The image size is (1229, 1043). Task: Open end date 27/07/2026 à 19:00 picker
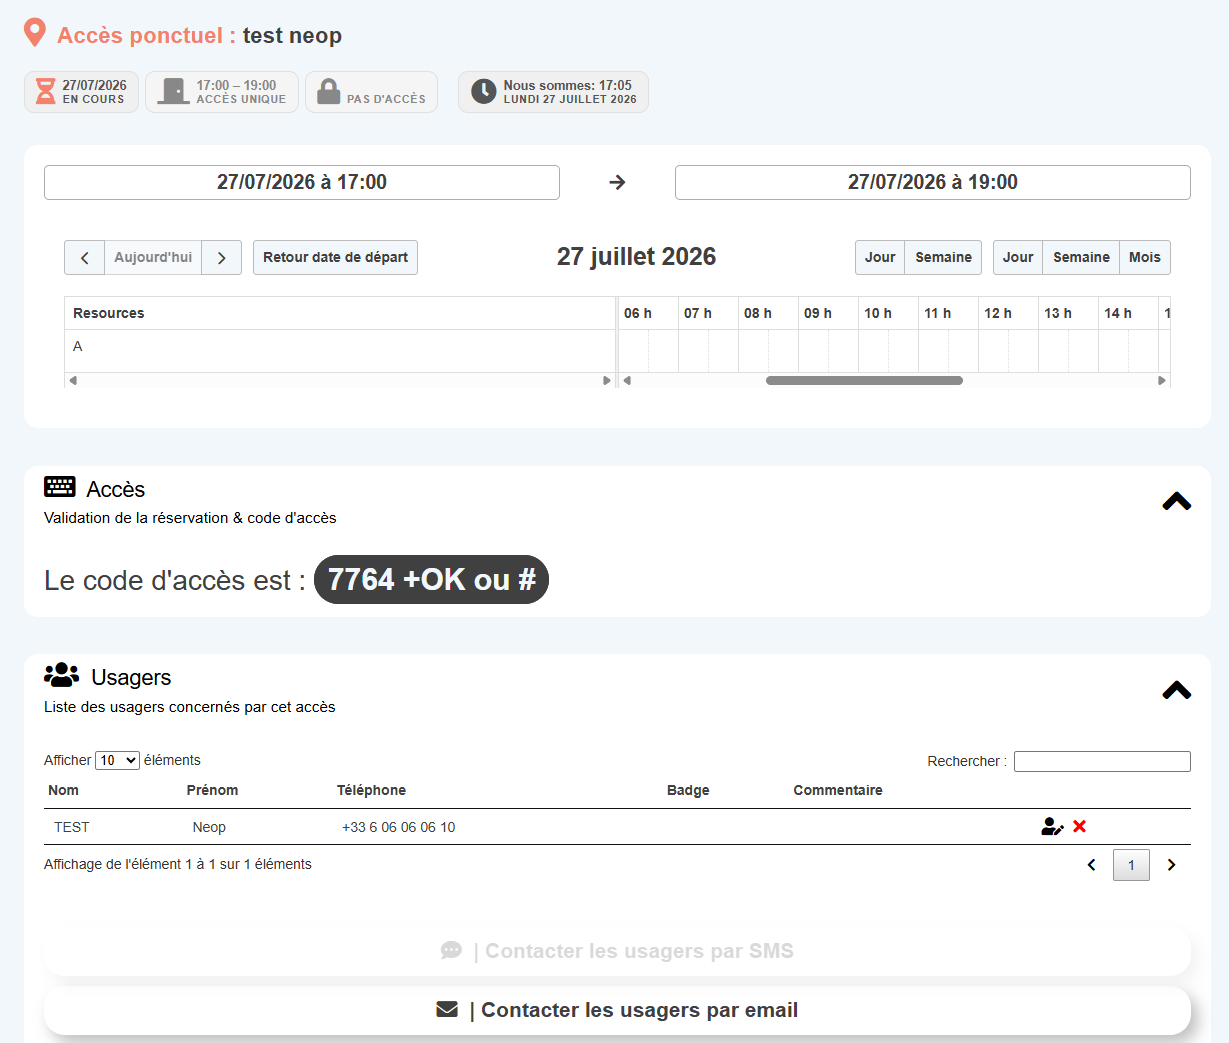[933, 182]
